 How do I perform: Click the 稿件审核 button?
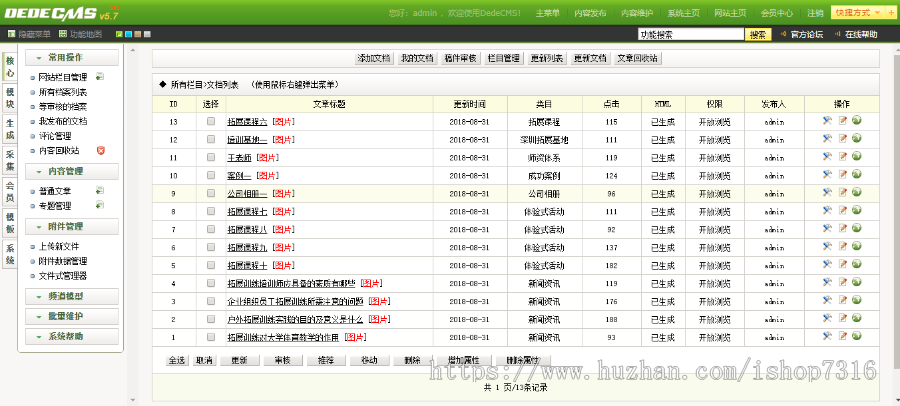[460, 58]
